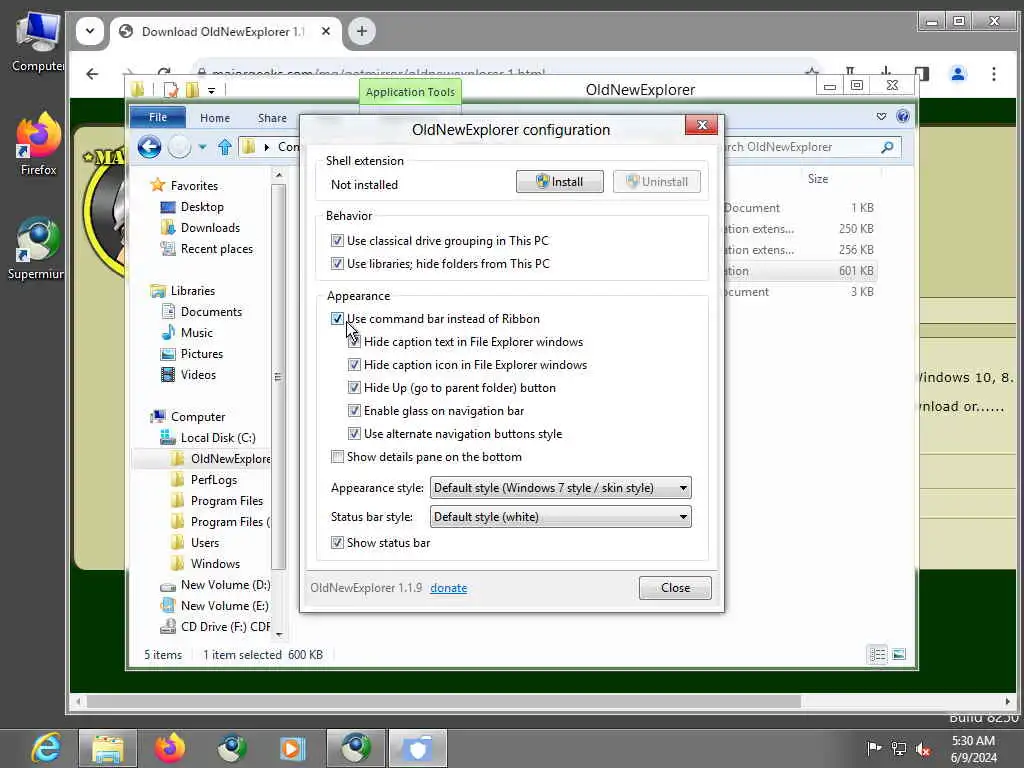Screen dimensions: 1024x768
Task: Click the Explorer search magnifier icon
Action: 887,147
